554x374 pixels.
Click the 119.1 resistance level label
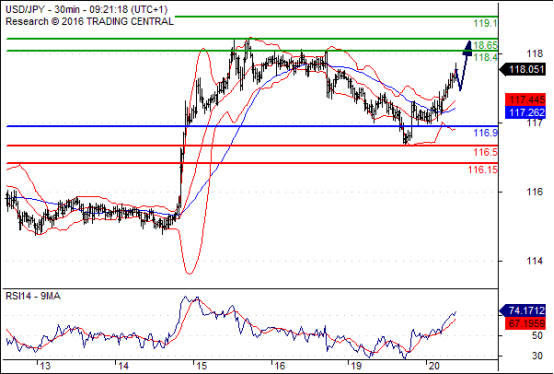[485, 24]
